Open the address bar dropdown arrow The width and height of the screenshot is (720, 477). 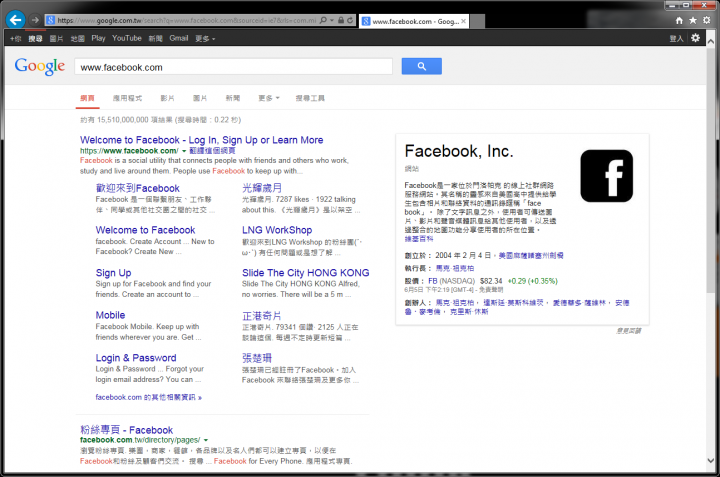tap(332, 21)
